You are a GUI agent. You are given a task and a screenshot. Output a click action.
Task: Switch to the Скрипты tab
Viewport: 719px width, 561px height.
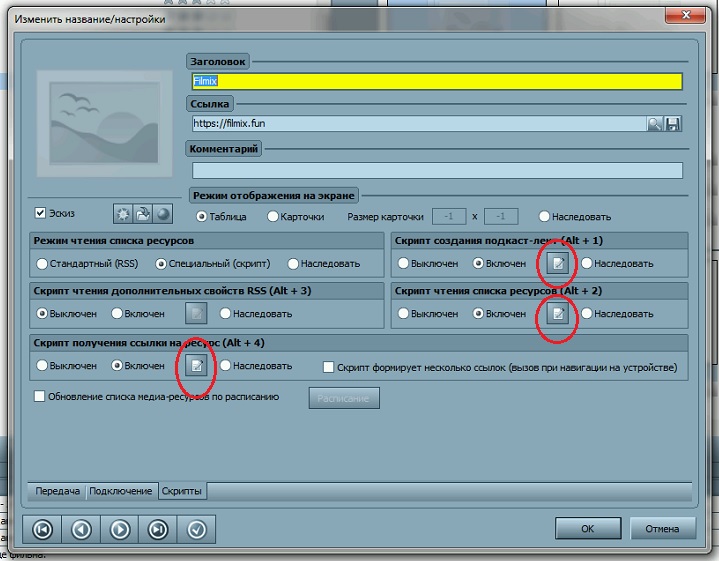183,491
